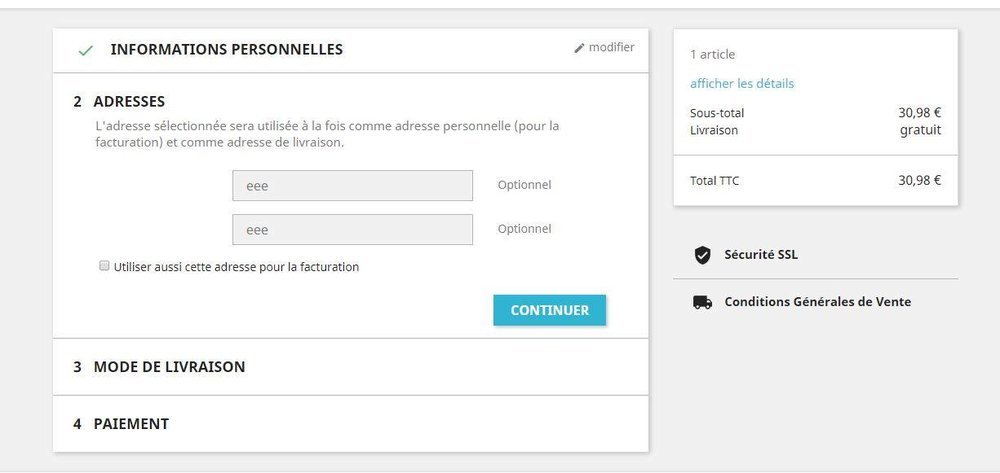Click the '1 article' cart summary text

pyautogui.click(x=712, y=54)
